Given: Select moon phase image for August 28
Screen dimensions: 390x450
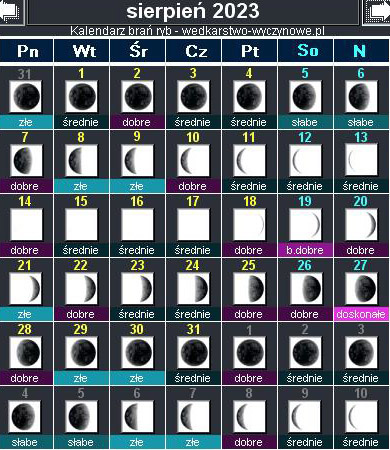Looking at the screenshot, I should point(26,352).
